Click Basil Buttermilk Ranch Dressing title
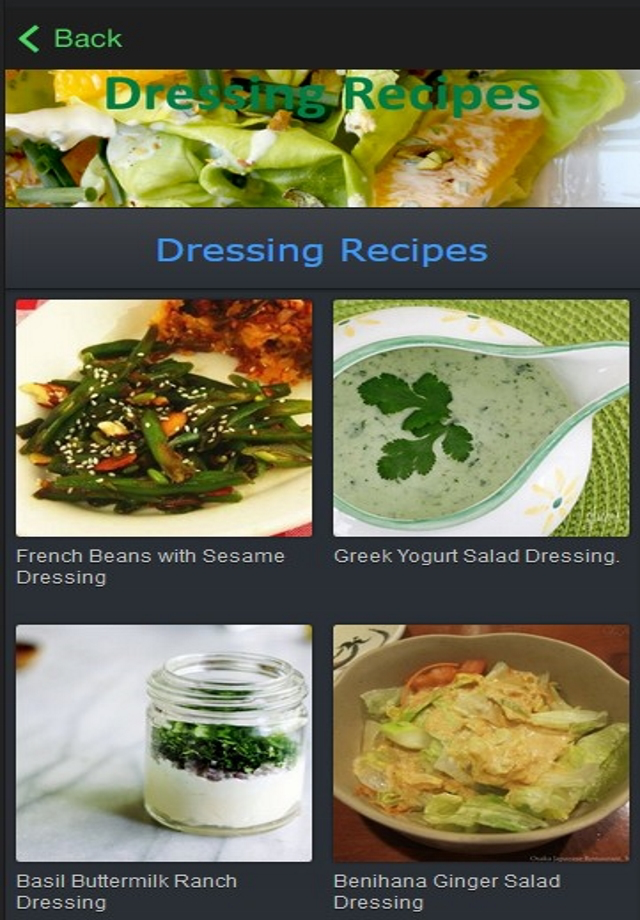Screen dimensions: 640x920 pyautogui.click(x=127, y=891)
